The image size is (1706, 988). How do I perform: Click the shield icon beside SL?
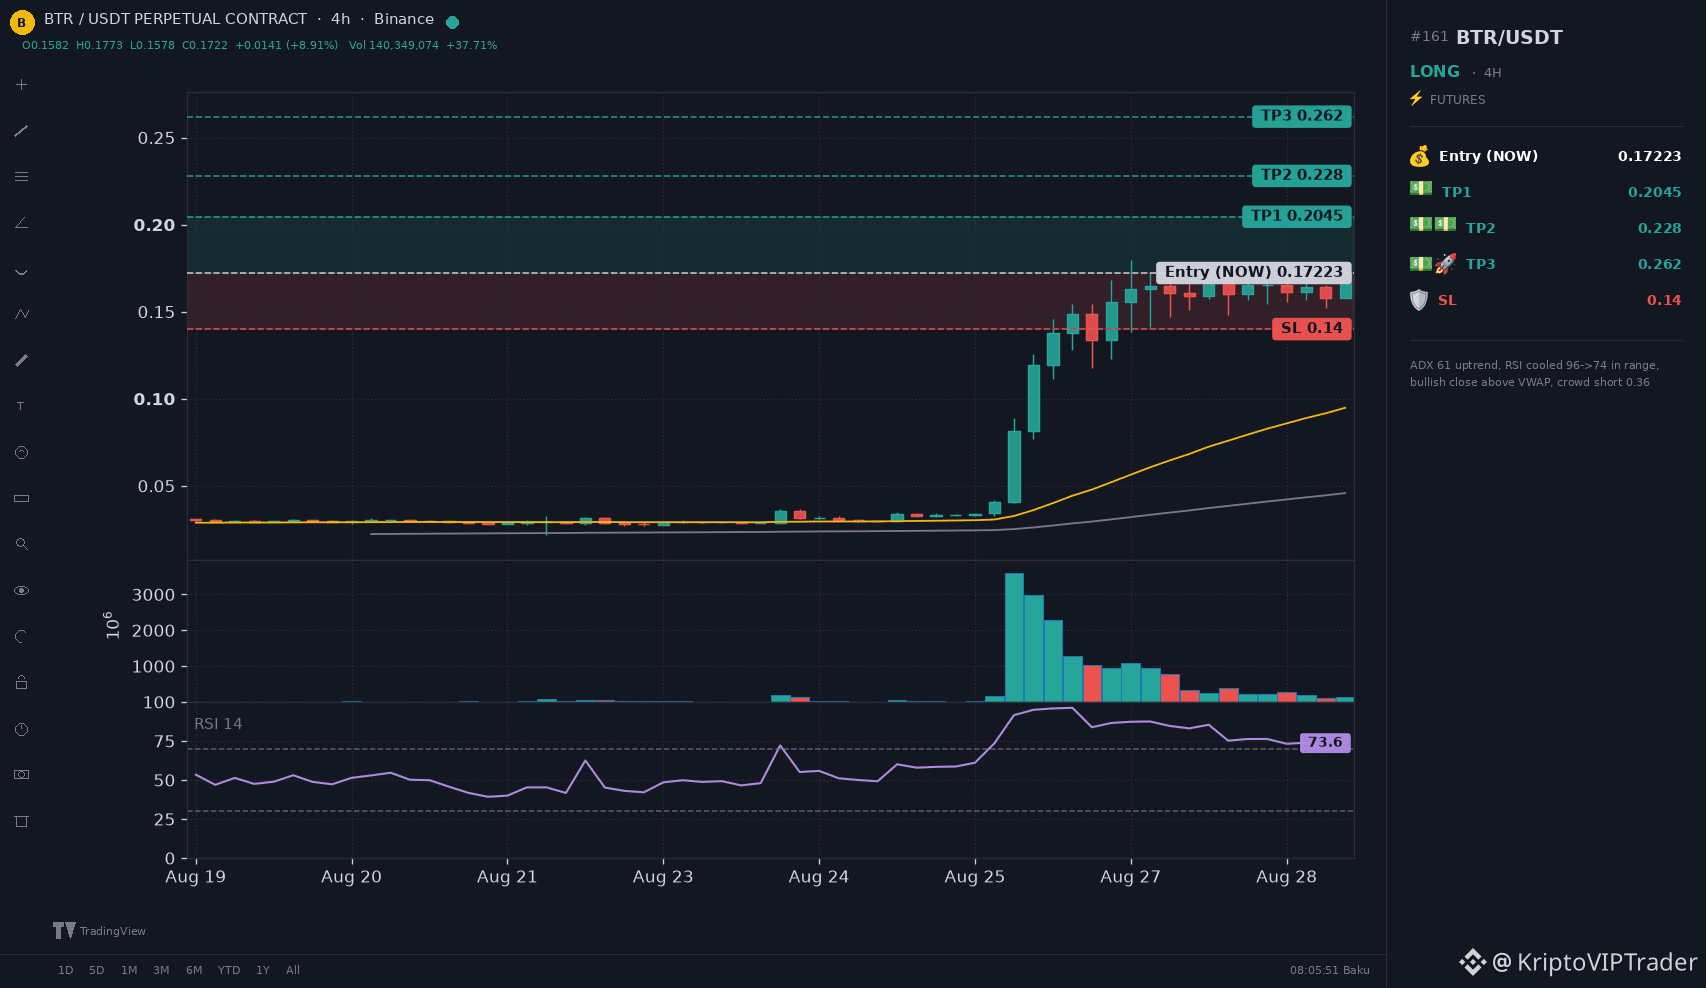tap(1419, 300)
